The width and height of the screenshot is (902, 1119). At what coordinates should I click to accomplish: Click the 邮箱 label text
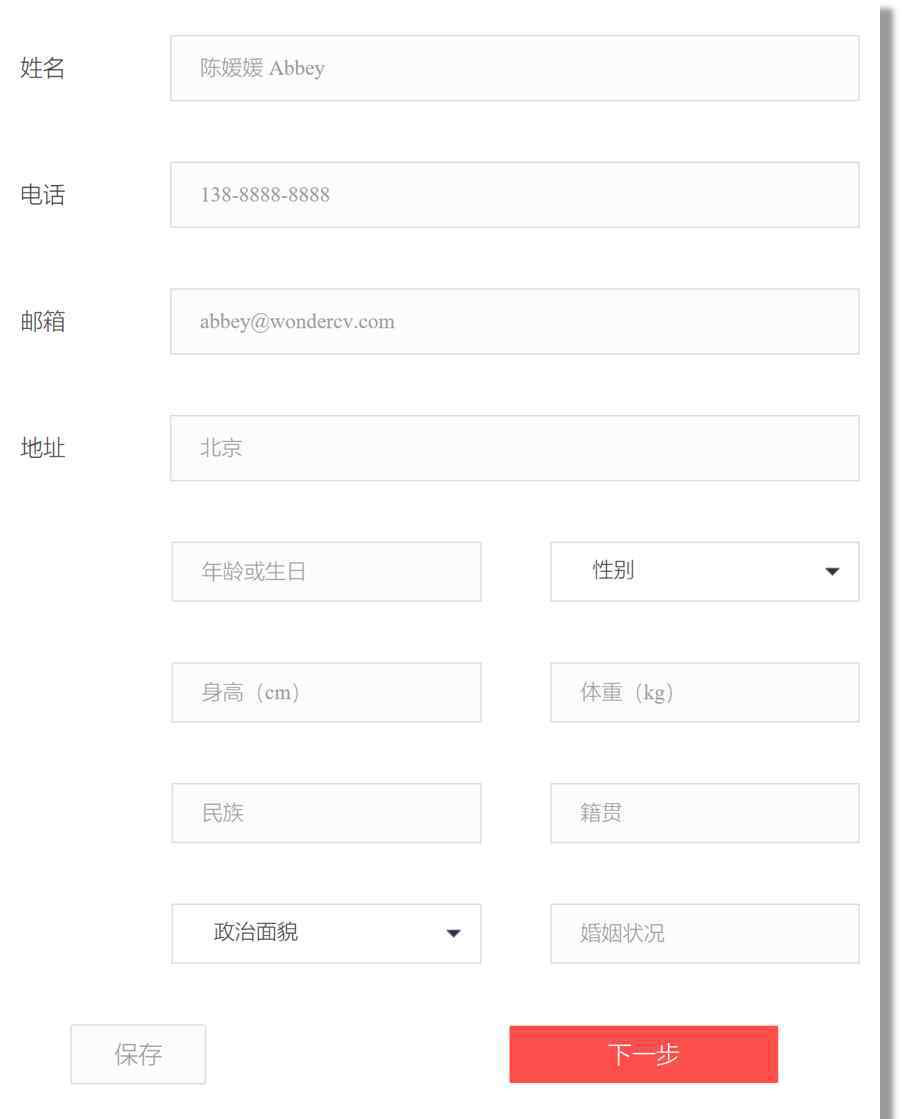[x=43, y=321]
